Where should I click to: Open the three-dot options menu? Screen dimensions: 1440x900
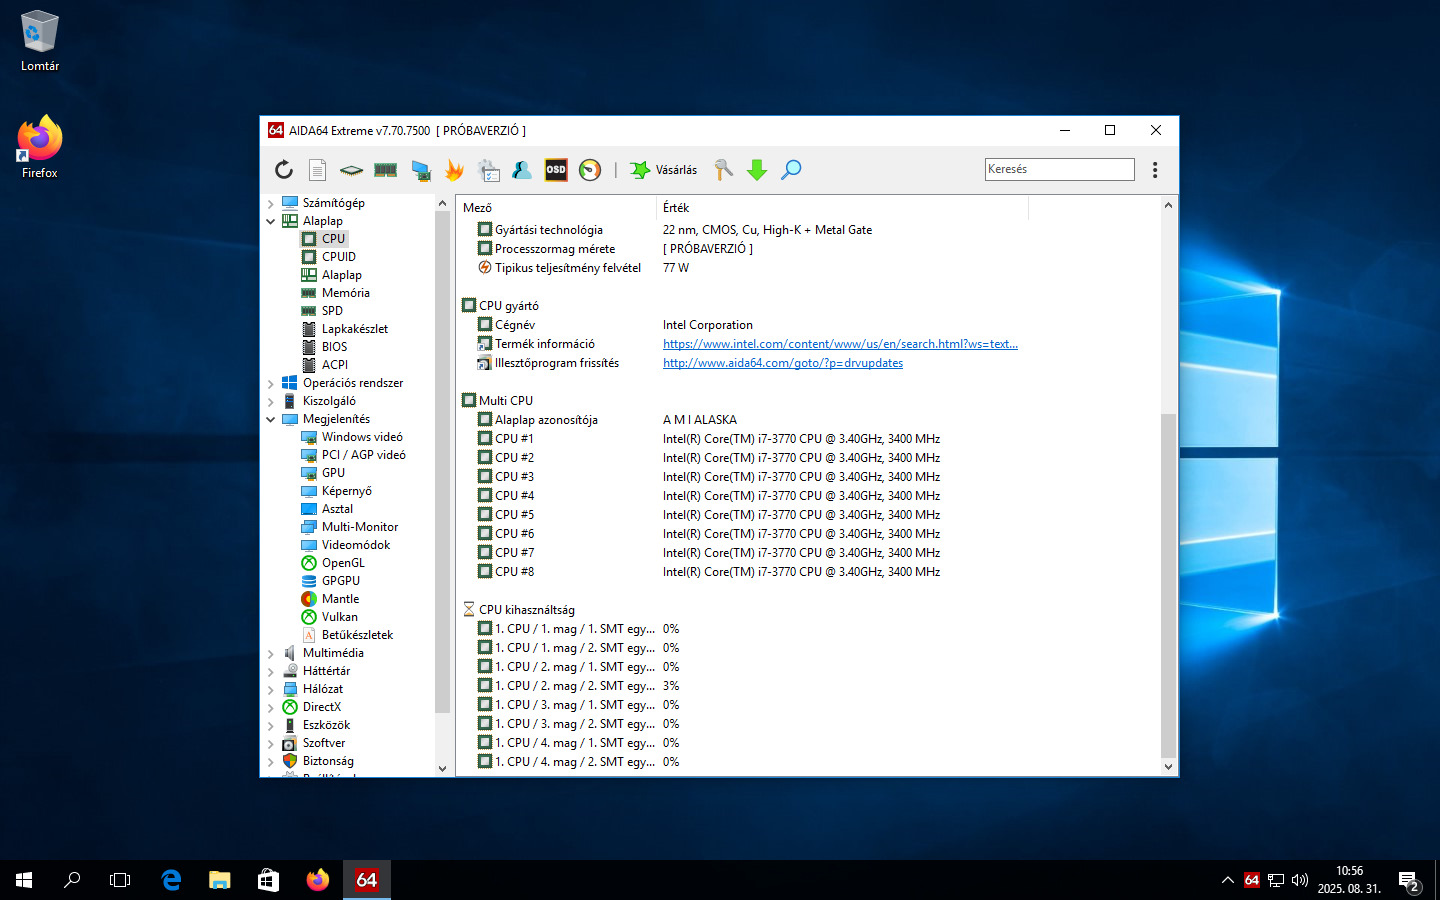(x=1155, y=170)
